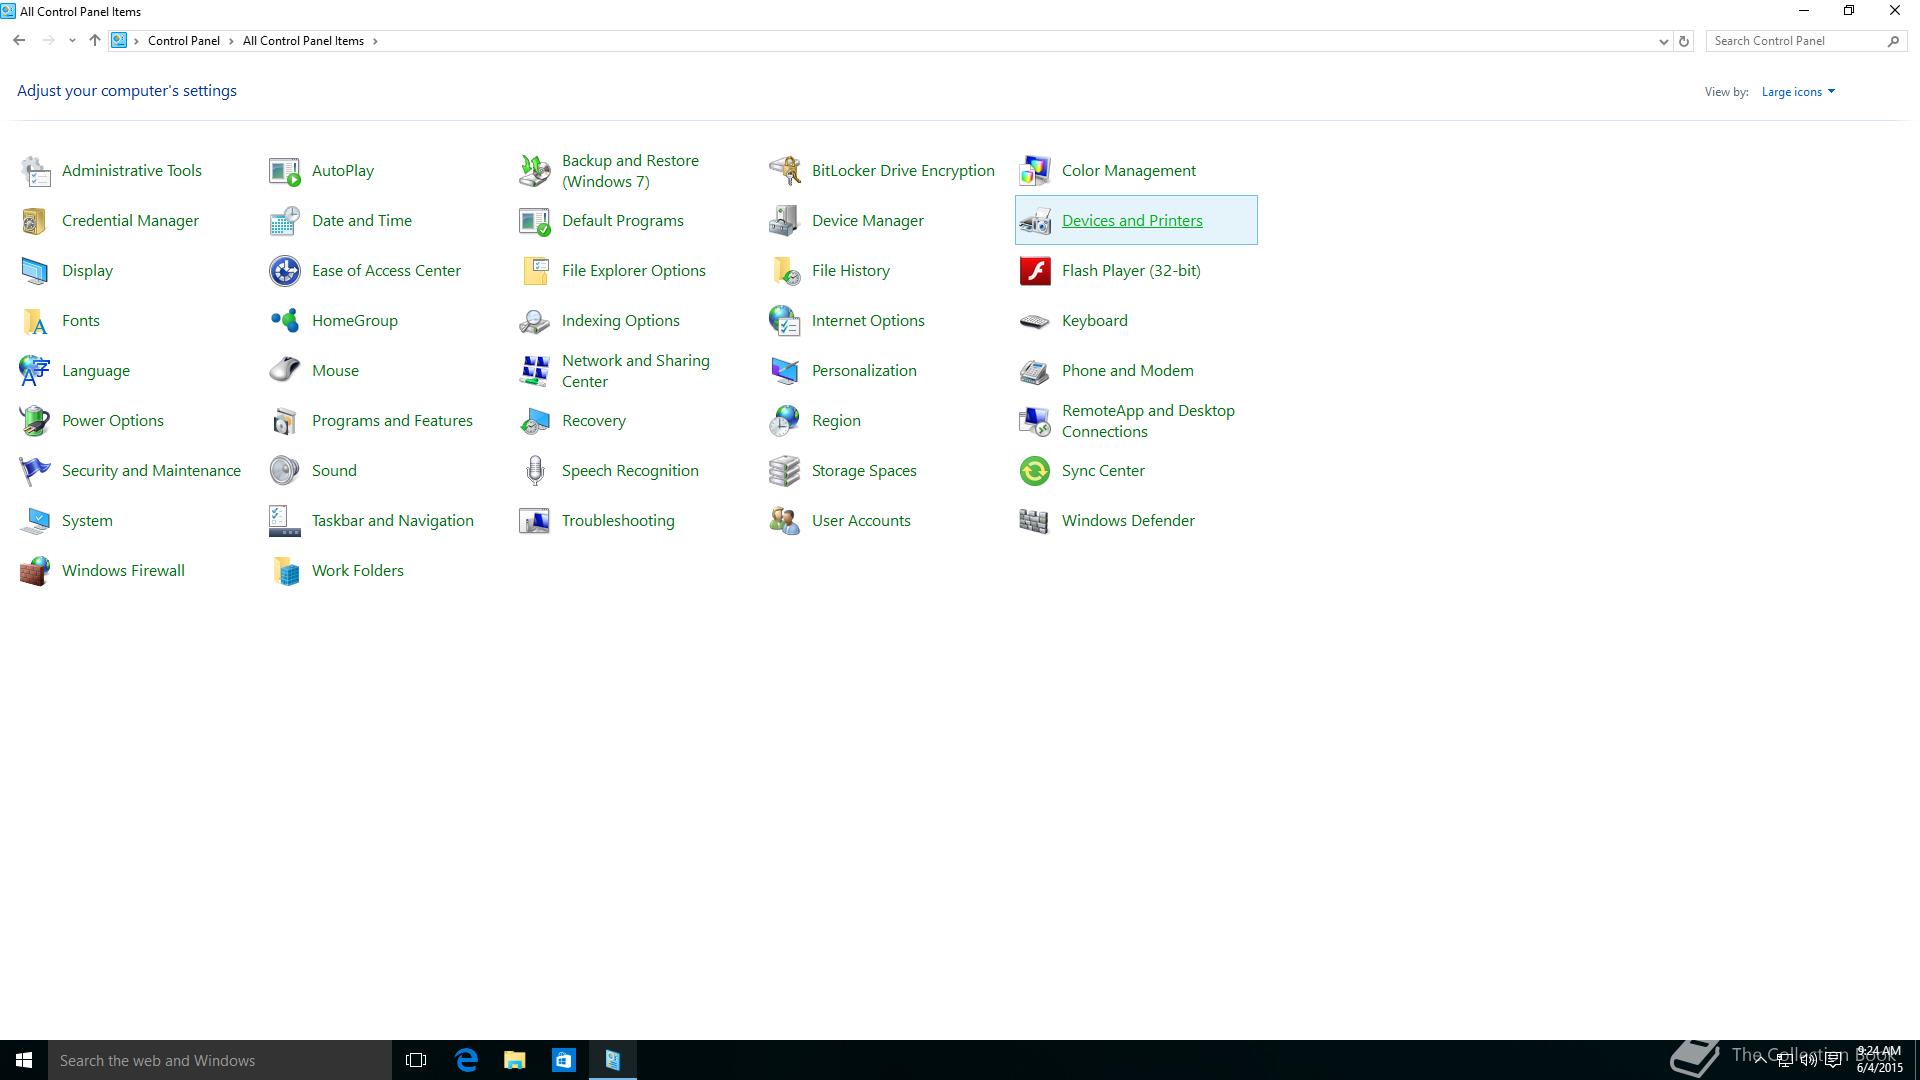Open the File Explorer Options icon
Image resolution: width=1920 pixels, height=1080 pixels.
tap(535, 271)
